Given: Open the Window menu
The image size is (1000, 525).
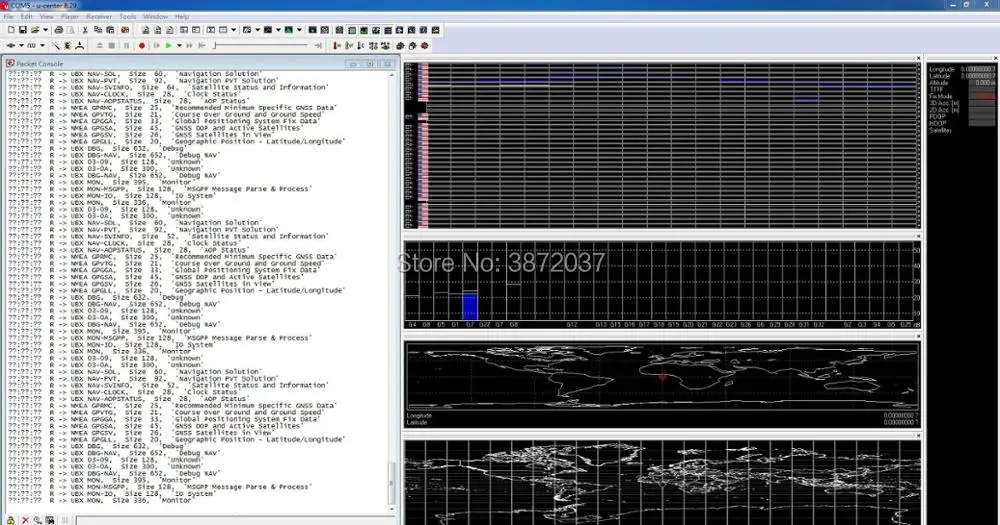Looking at the screenshot, I should (155, 17).
